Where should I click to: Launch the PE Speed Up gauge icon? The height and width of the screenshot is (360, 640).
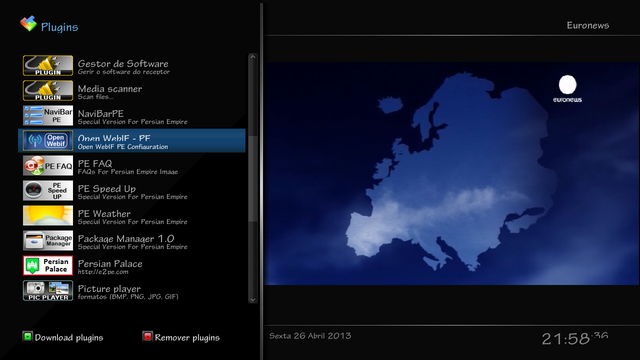click(48, 191)
